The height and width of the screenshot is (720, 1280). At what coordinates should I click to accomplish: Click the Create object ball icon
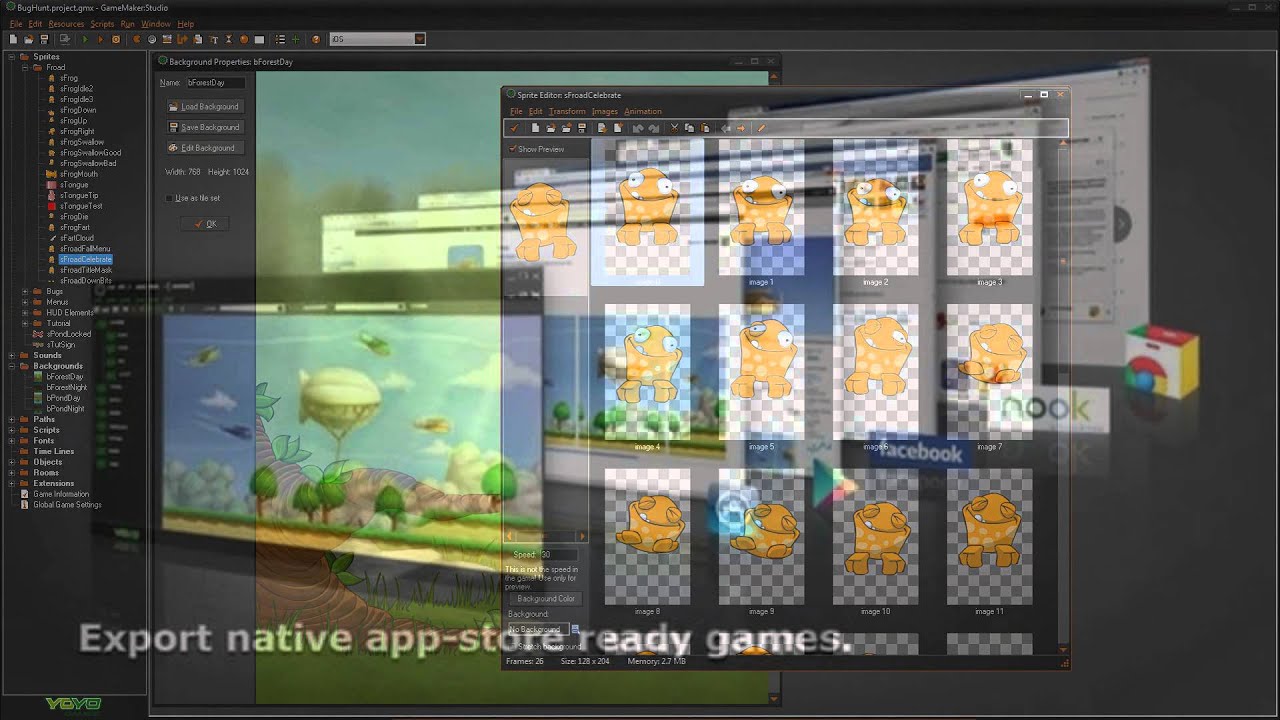244,39
